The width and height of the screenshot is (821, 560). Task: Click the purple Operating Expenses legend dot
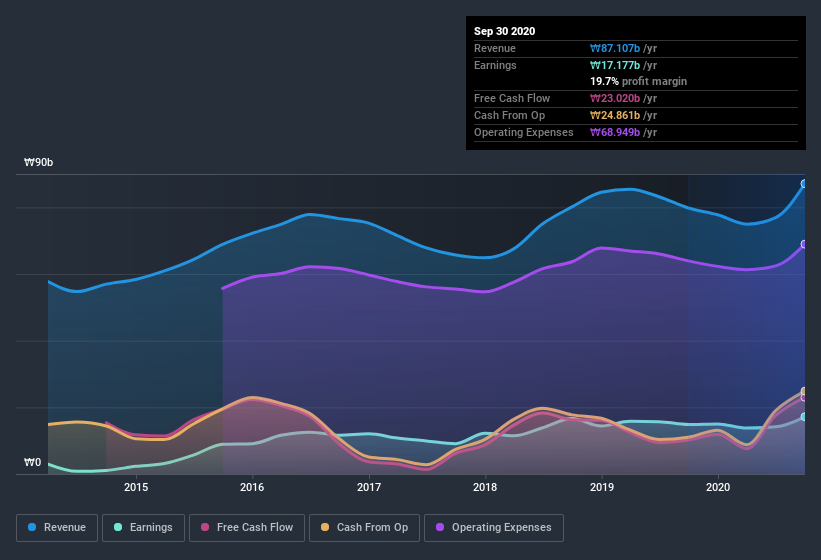point(440,527)
